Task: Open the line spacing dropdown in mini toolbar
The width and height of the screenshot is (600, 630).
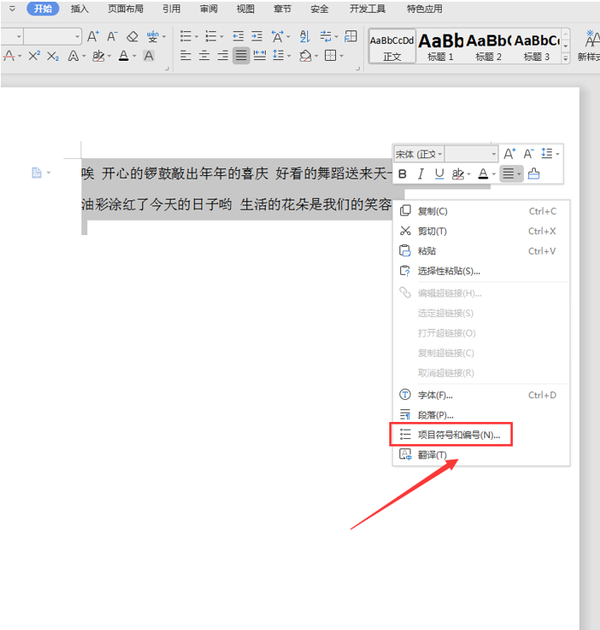Action: tap(549, 154)
